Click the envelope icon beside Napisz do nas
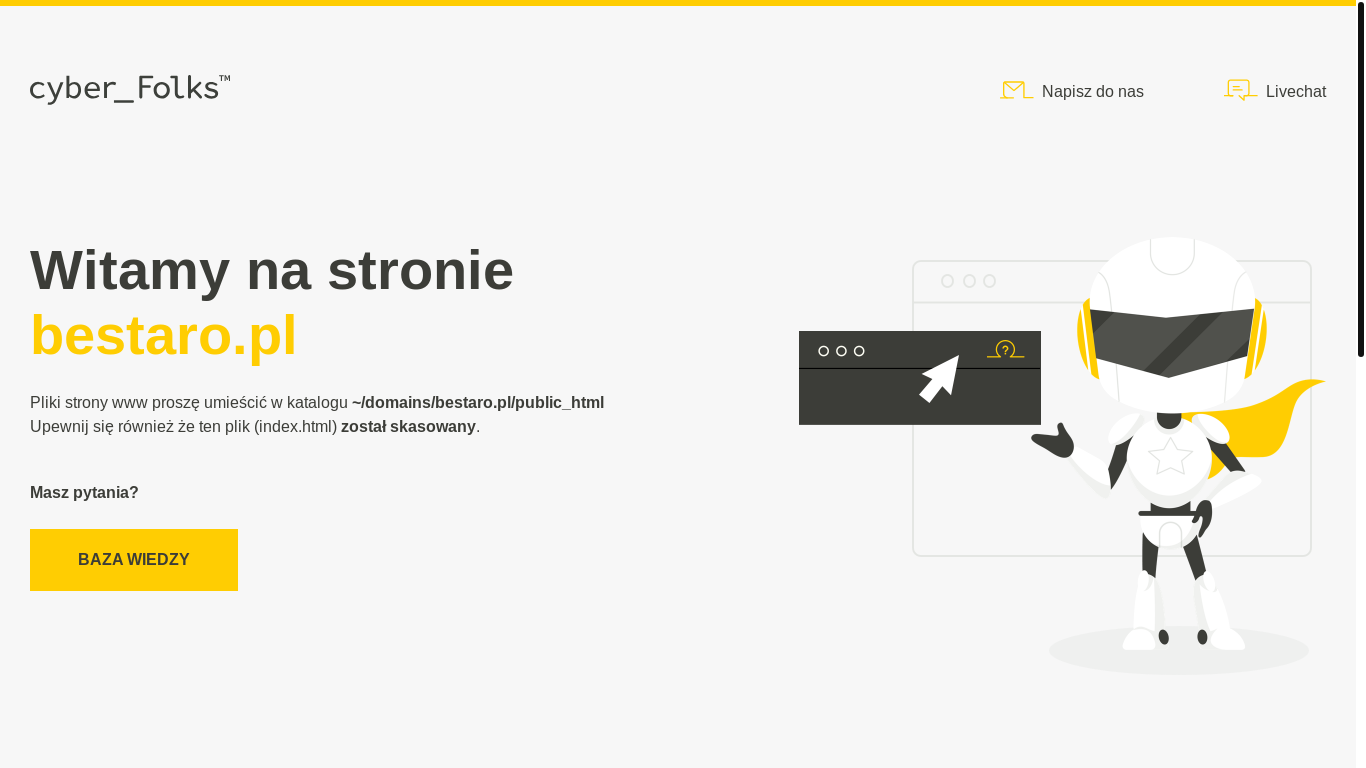 (x=1015, y=90)
